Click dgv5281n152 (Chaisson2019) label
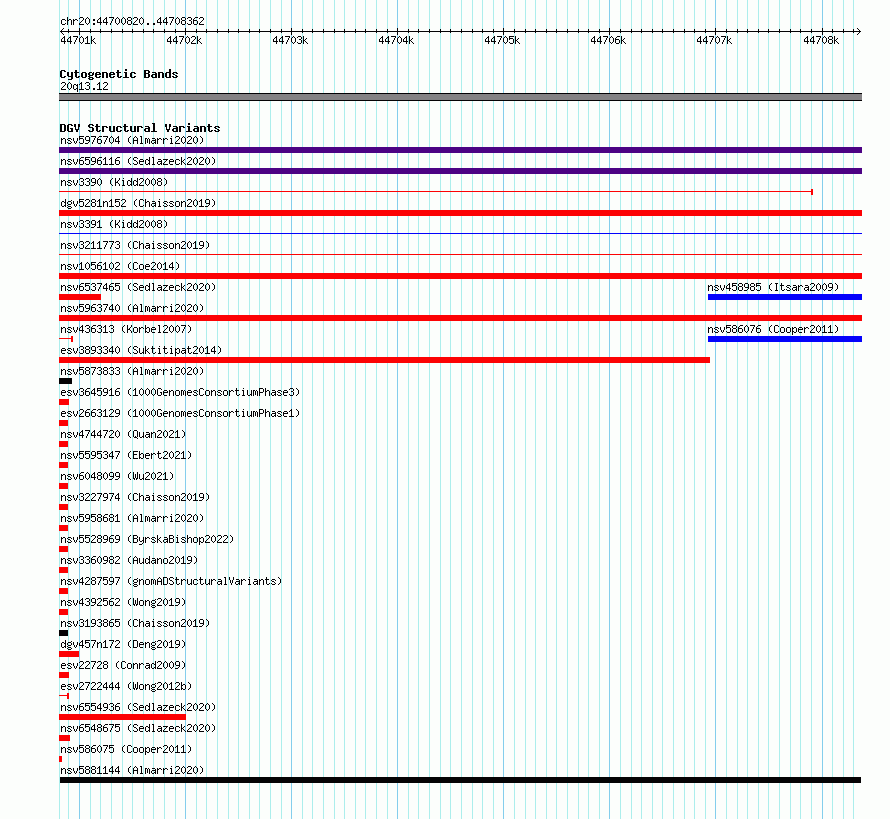Viewport: 890px width, 819px height. tap(138, 203)
